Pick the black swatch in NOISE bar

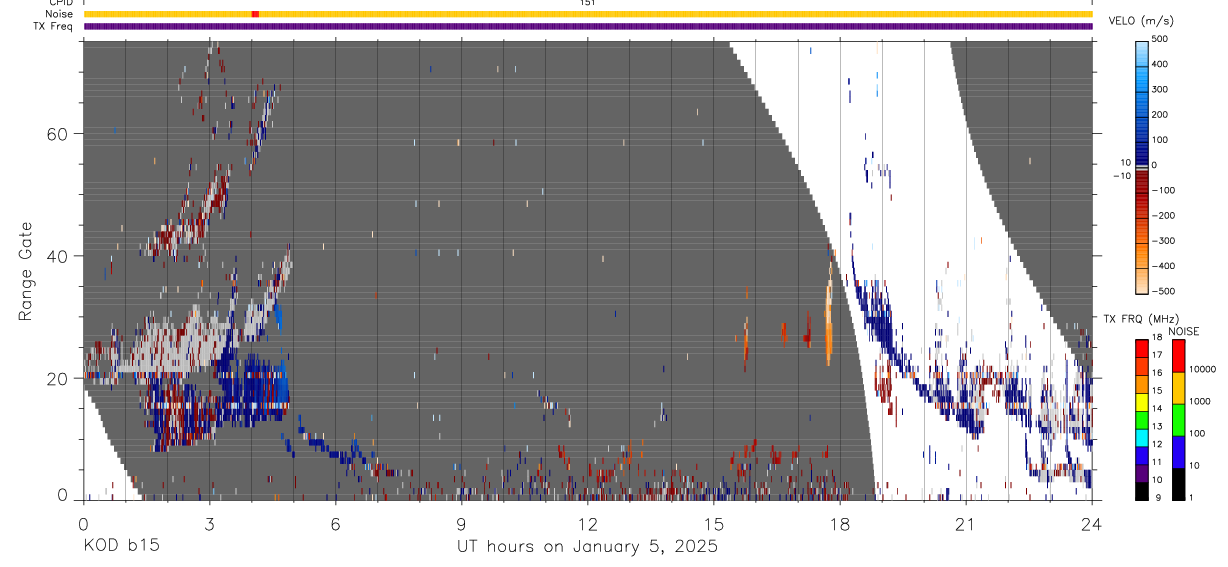pos(1178,483)
